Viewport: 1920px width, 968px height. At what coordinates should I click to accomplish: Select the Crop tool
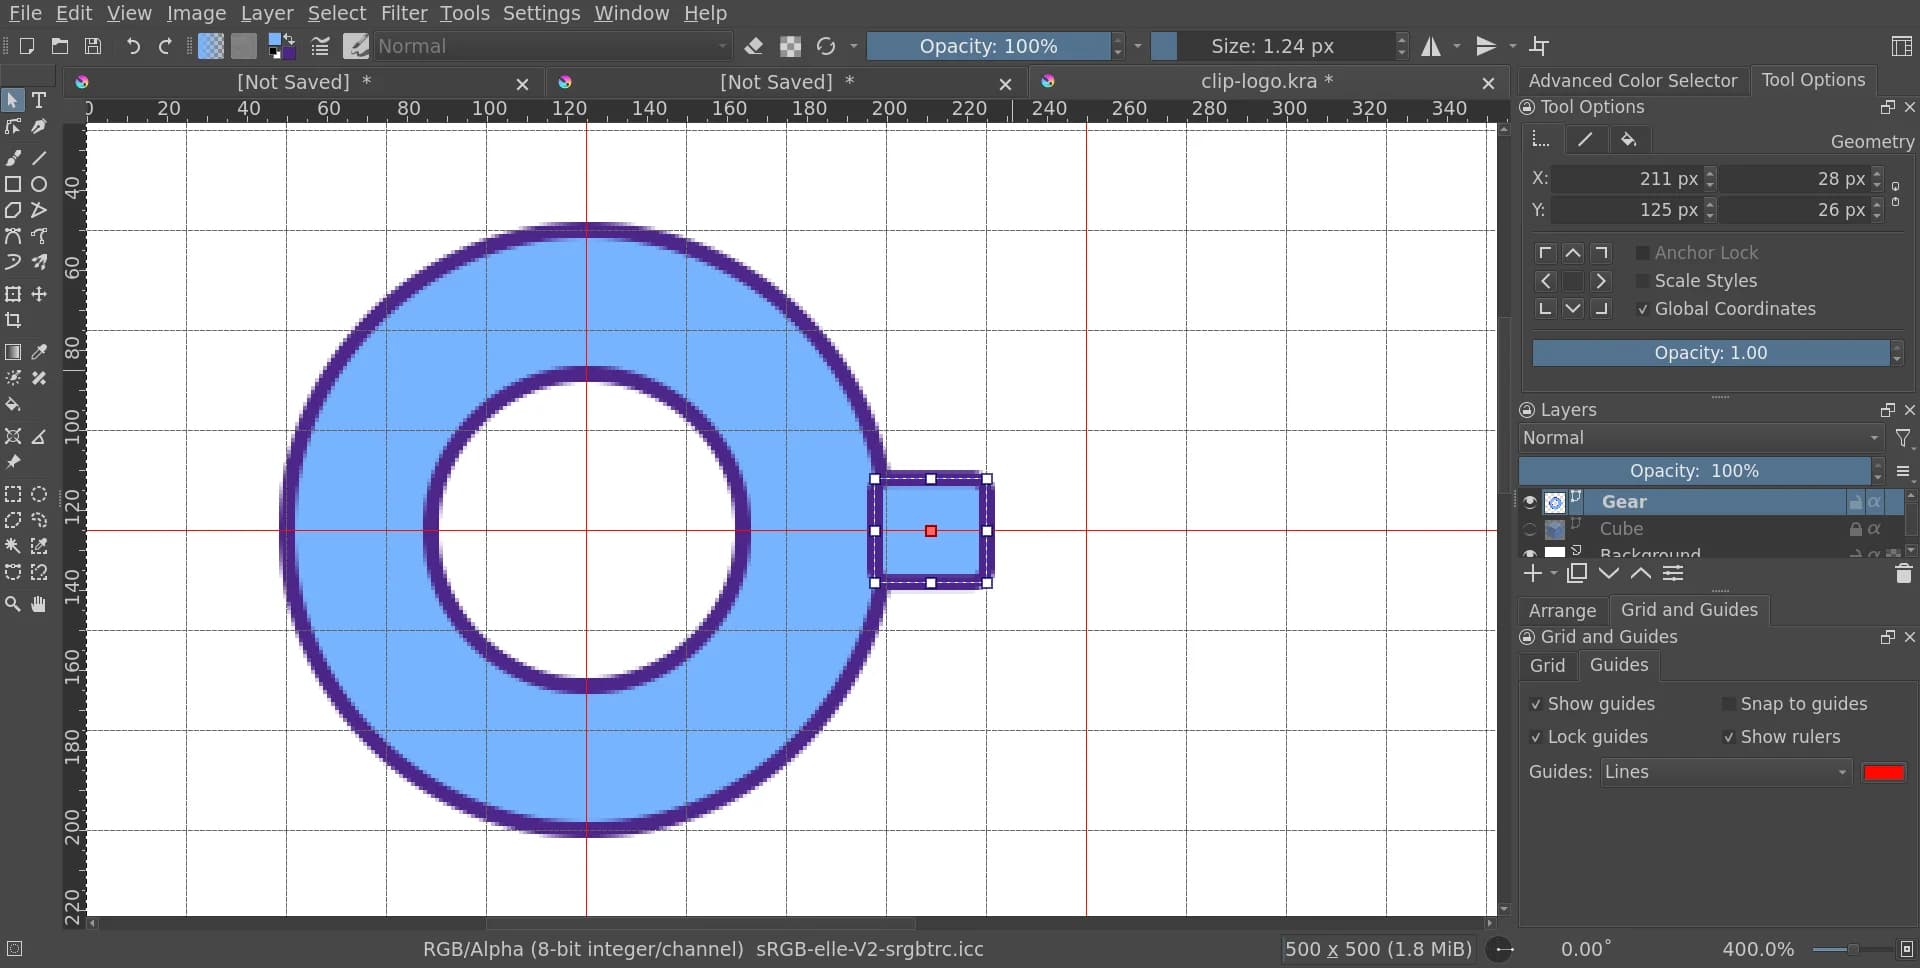point(13,321)
